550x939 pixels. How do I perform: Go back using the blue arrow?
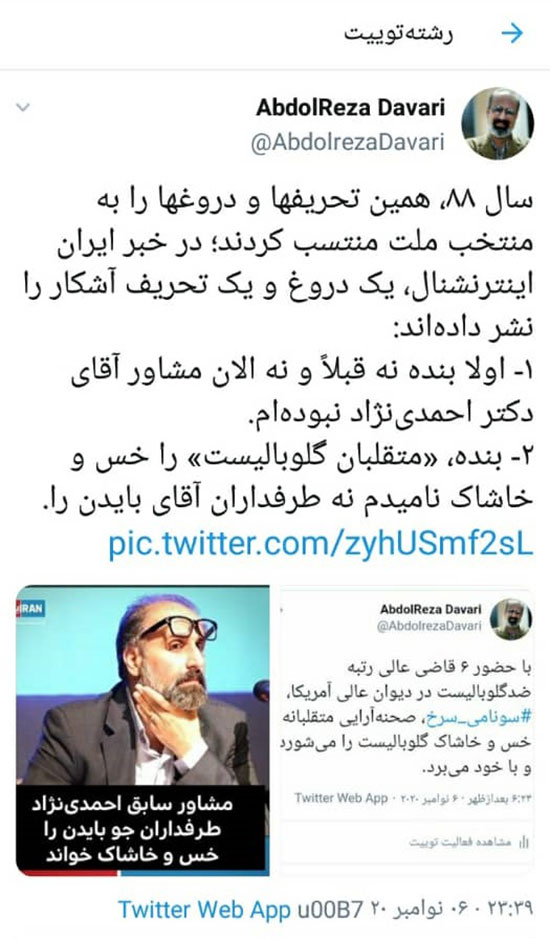512,34
